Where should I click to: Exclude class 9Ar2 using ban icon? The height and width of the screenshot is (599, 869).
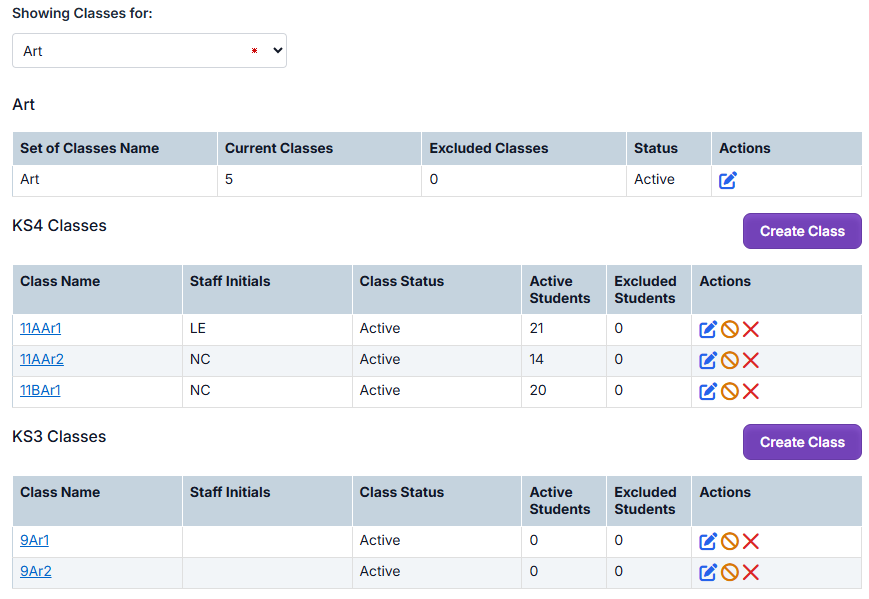point(730,572)
